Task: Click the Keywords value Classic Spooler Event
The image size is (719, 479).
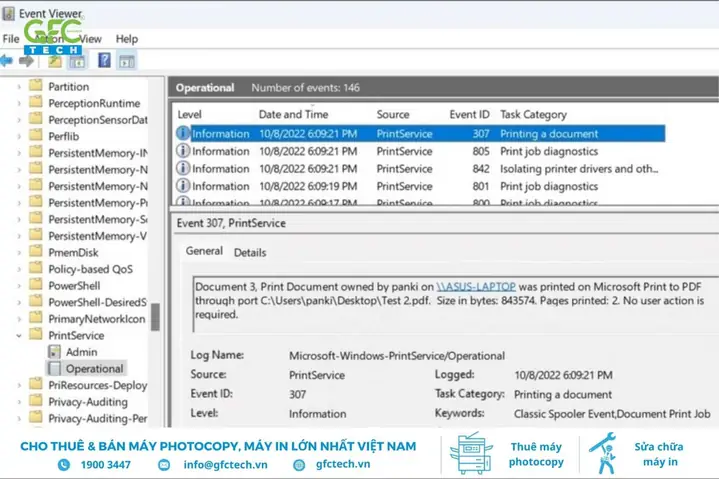Action: [x=612, y=414]
